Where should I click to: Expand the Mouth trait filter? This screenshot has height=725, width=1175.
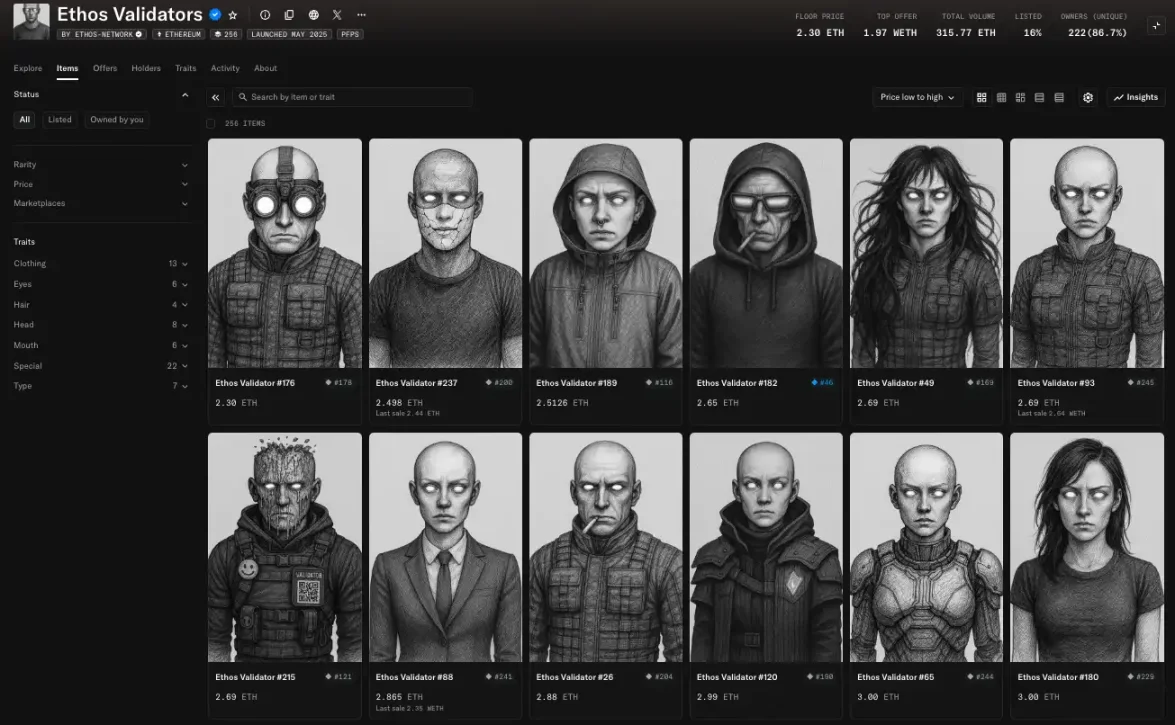click(x=100, y=345)
